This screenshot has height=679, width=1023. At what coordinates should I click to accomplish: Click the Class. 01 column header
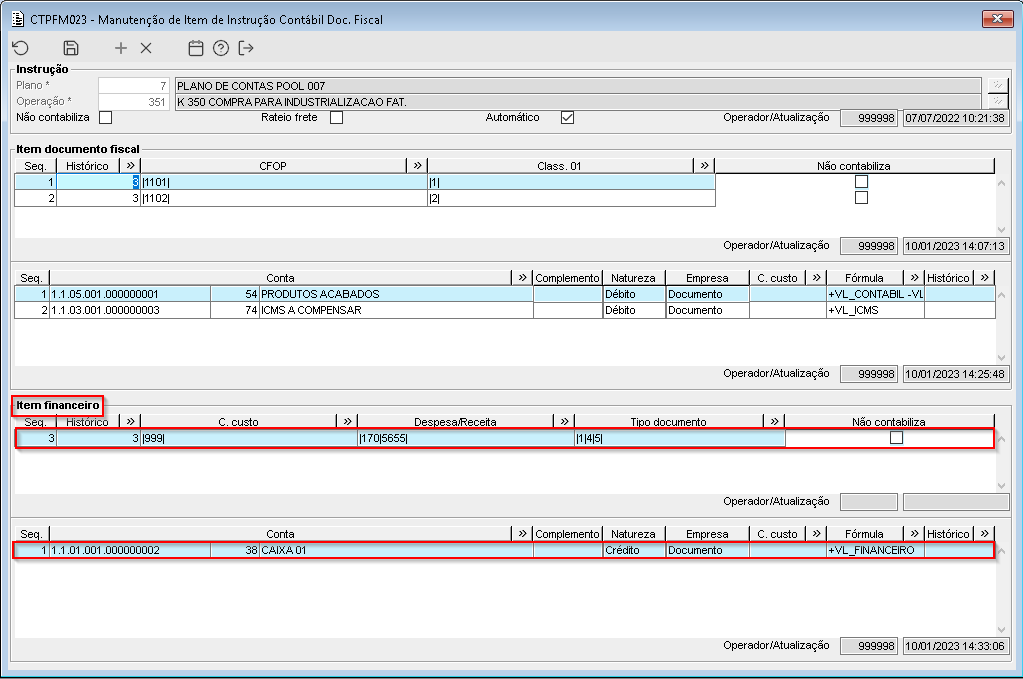[560, 166]
